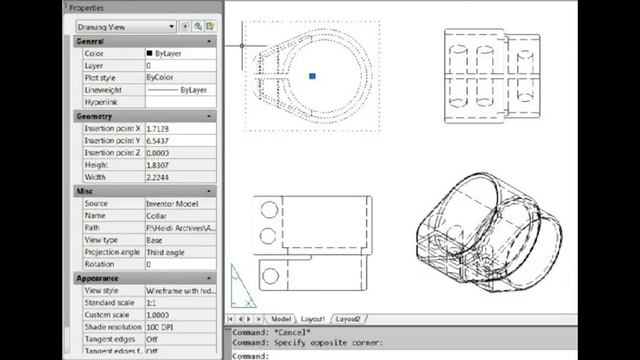Viewport: 640px width, 360px height.
Task: Collapse the General section
Action: point(209,42)
